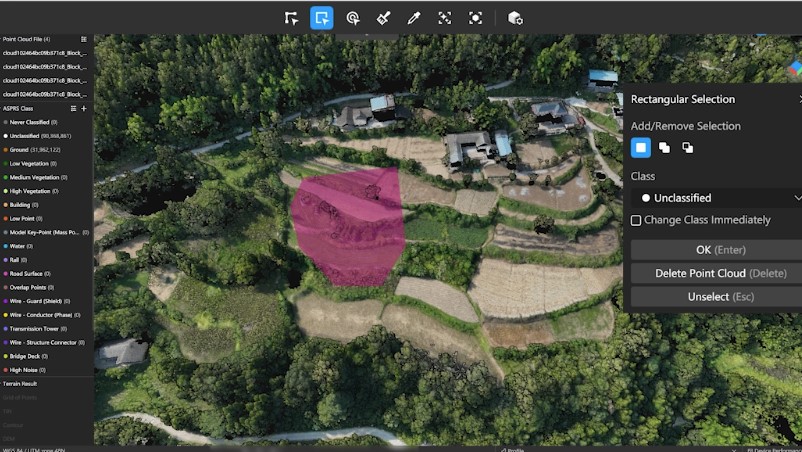Switch to subtract-from-selection mode
802x452 pixels.
[x=687, y=147]
